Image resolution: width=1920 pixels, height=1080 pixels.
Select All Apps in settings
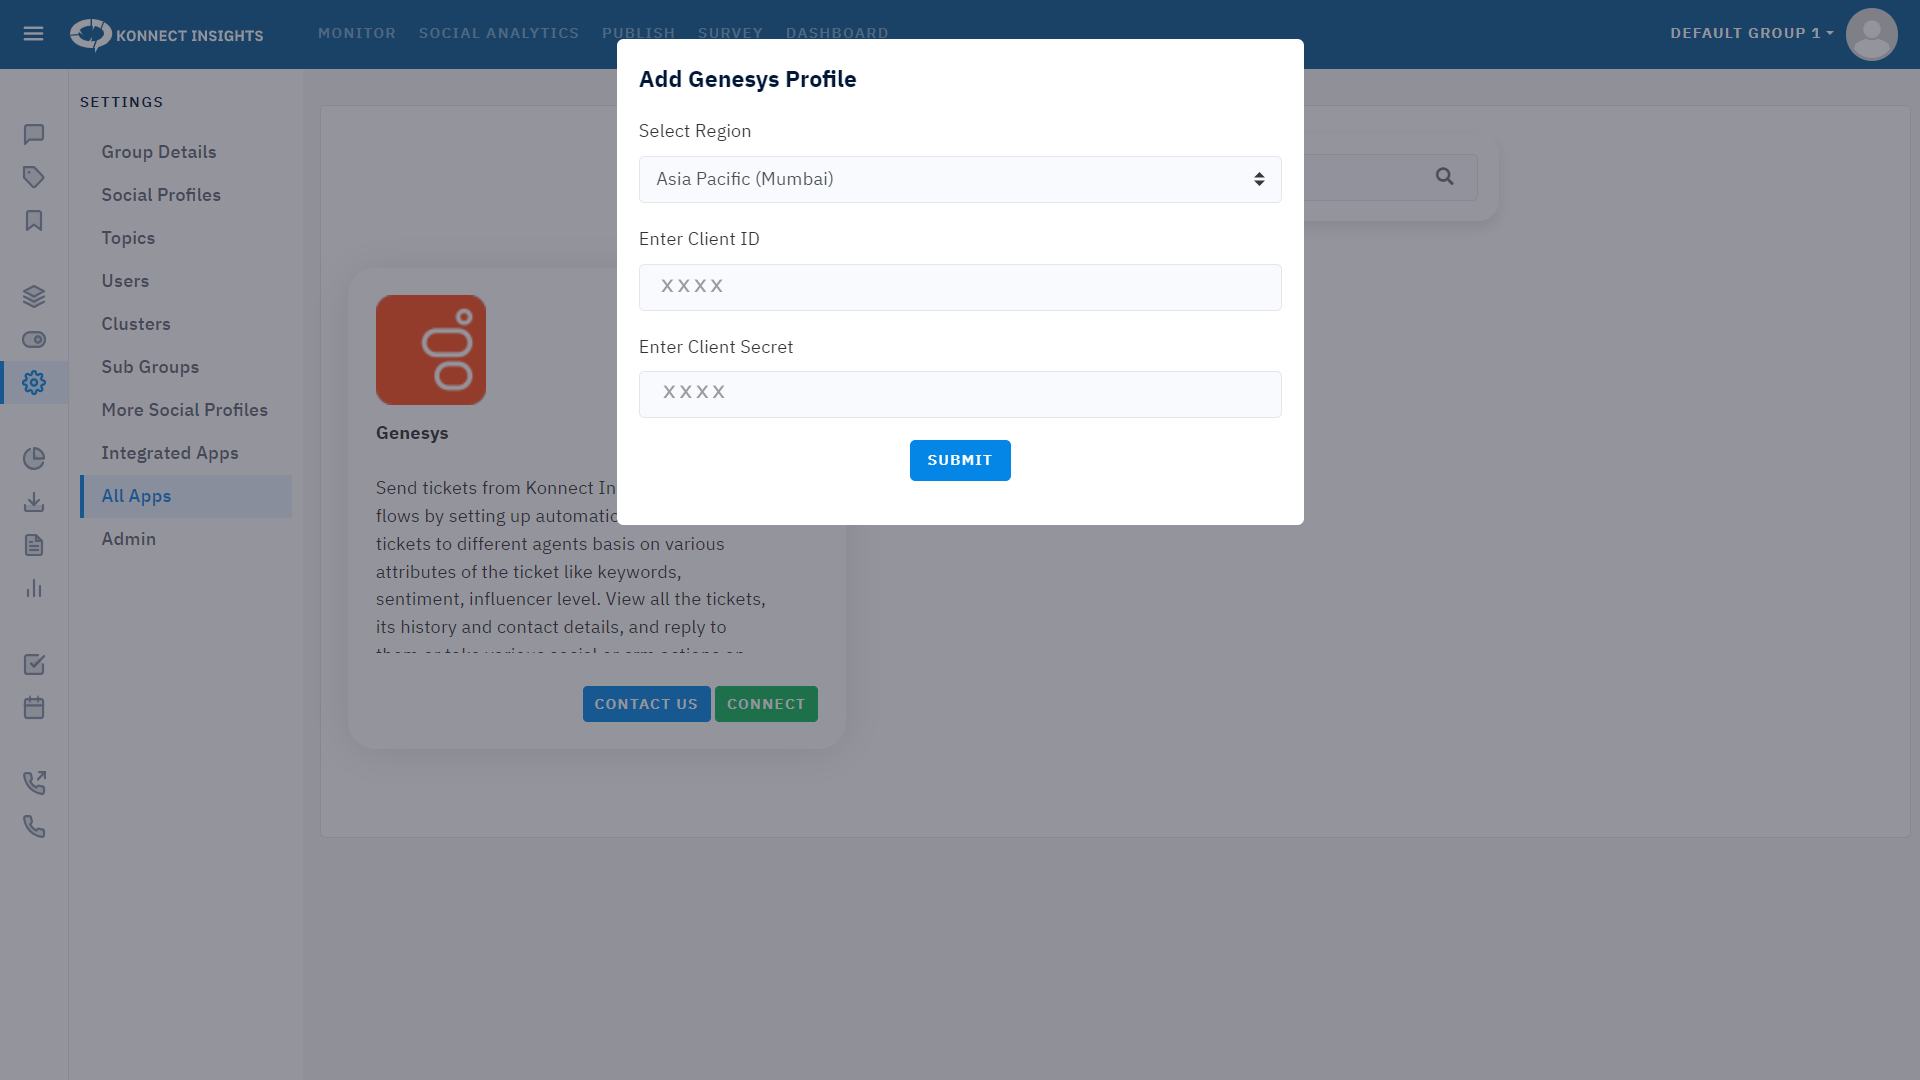[186, 496]
